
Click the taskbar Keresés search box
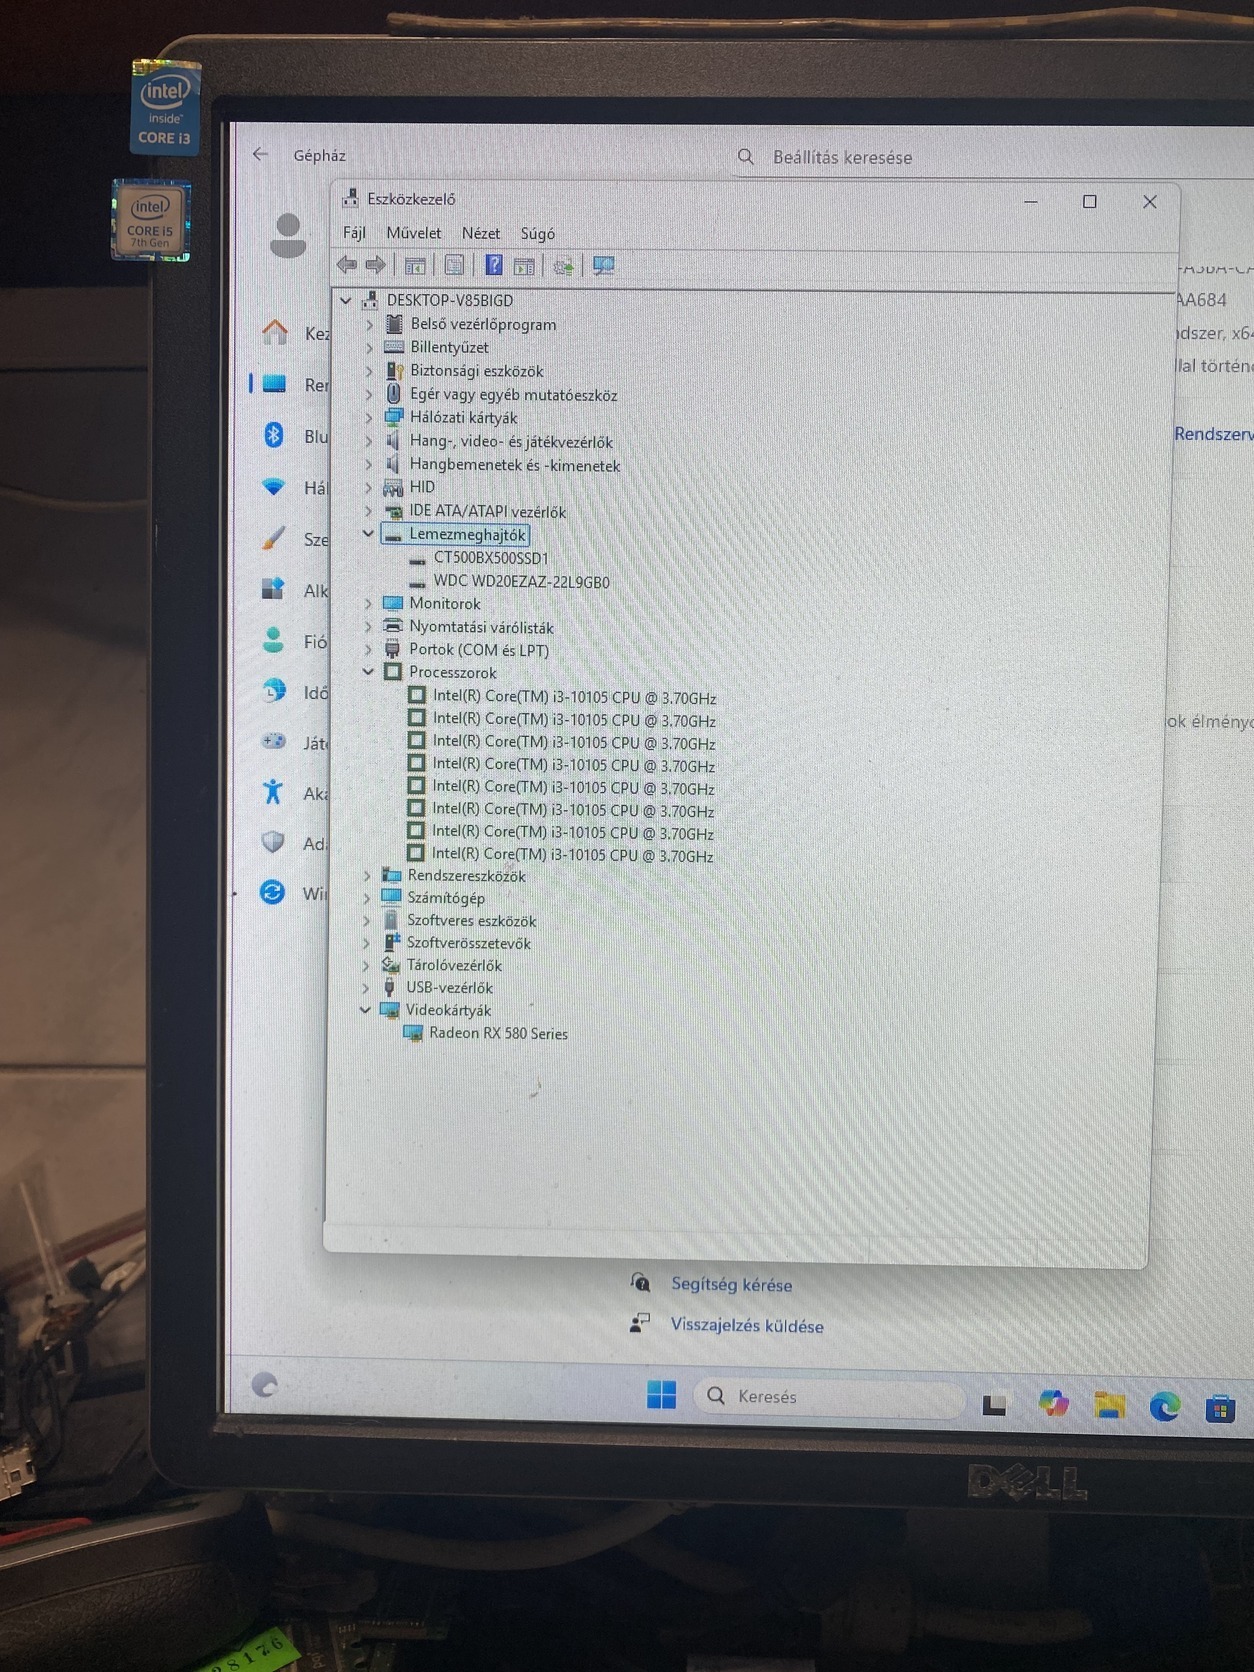(x=828, y=1397)
